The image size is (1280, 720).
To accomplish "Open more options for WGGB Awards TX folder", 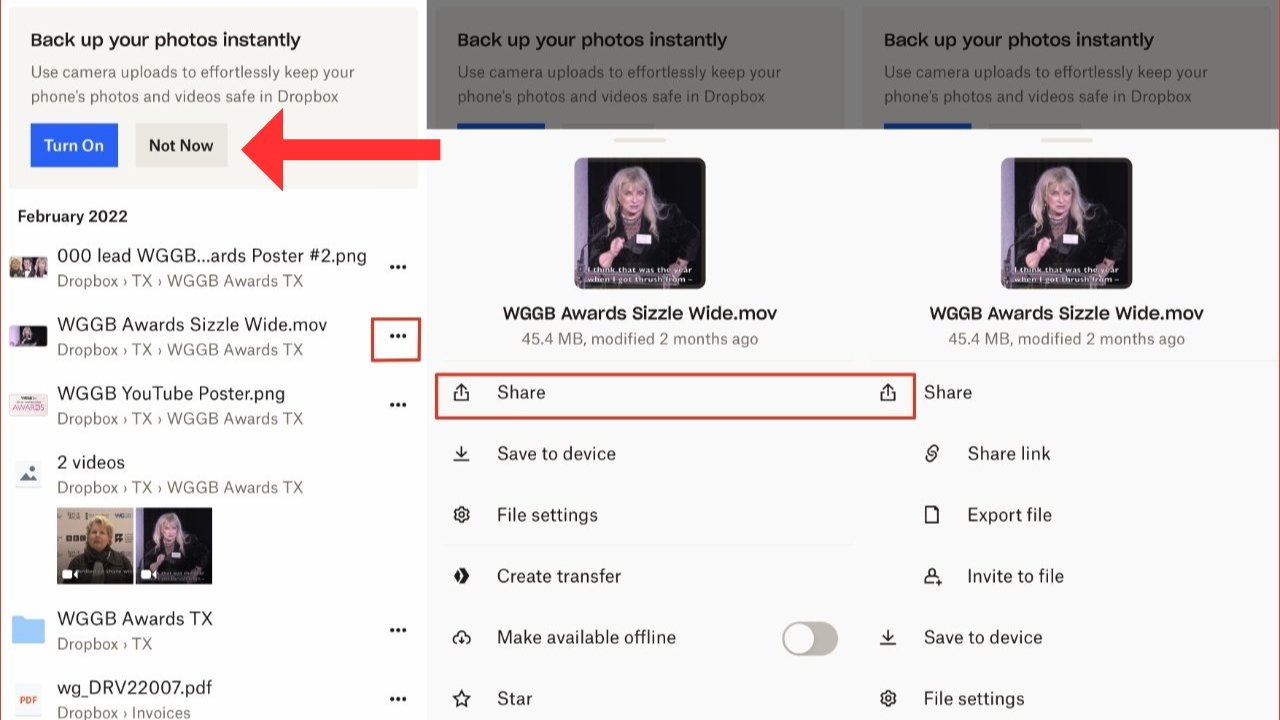I will click(398, 630).
